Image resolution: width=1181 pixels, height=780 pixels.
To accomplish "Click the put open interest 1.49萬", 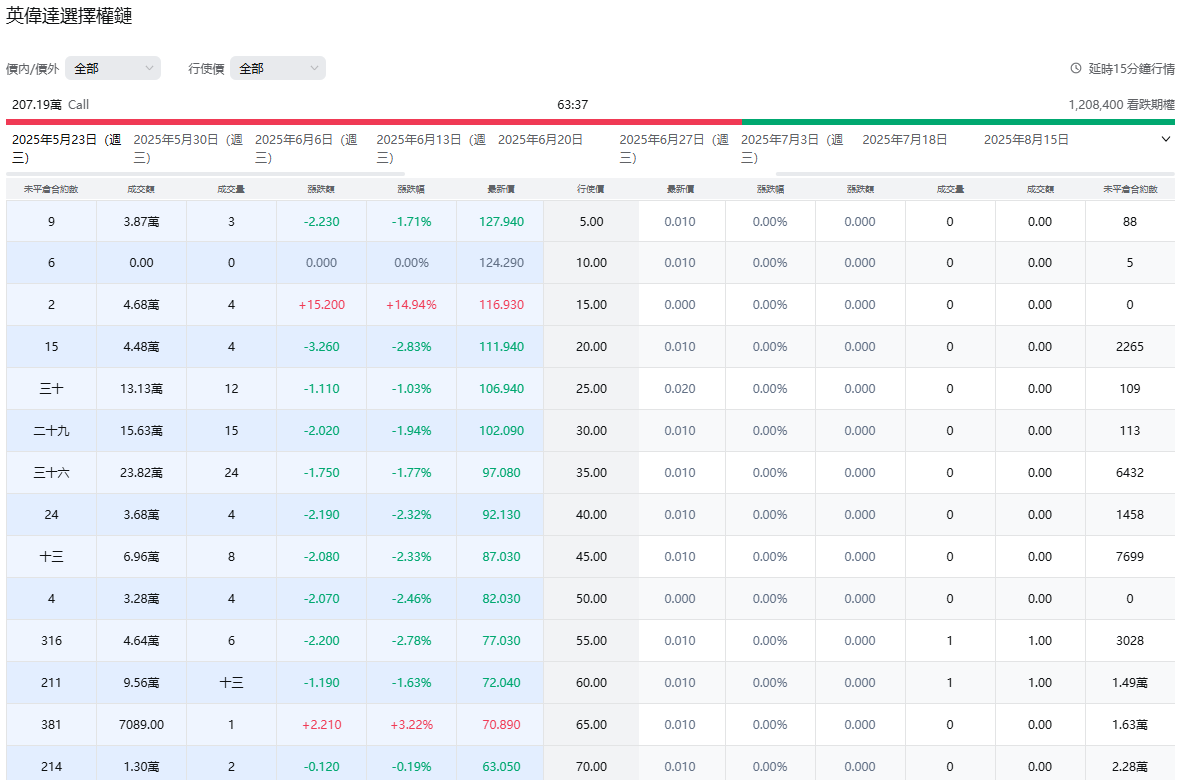I will 1130,683.
